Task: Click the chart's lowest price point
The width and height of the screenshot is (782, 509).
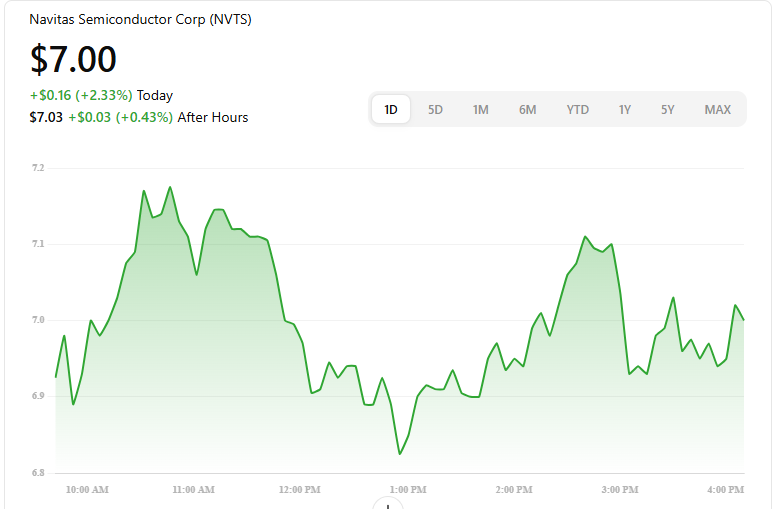Action: pos(400,454)
